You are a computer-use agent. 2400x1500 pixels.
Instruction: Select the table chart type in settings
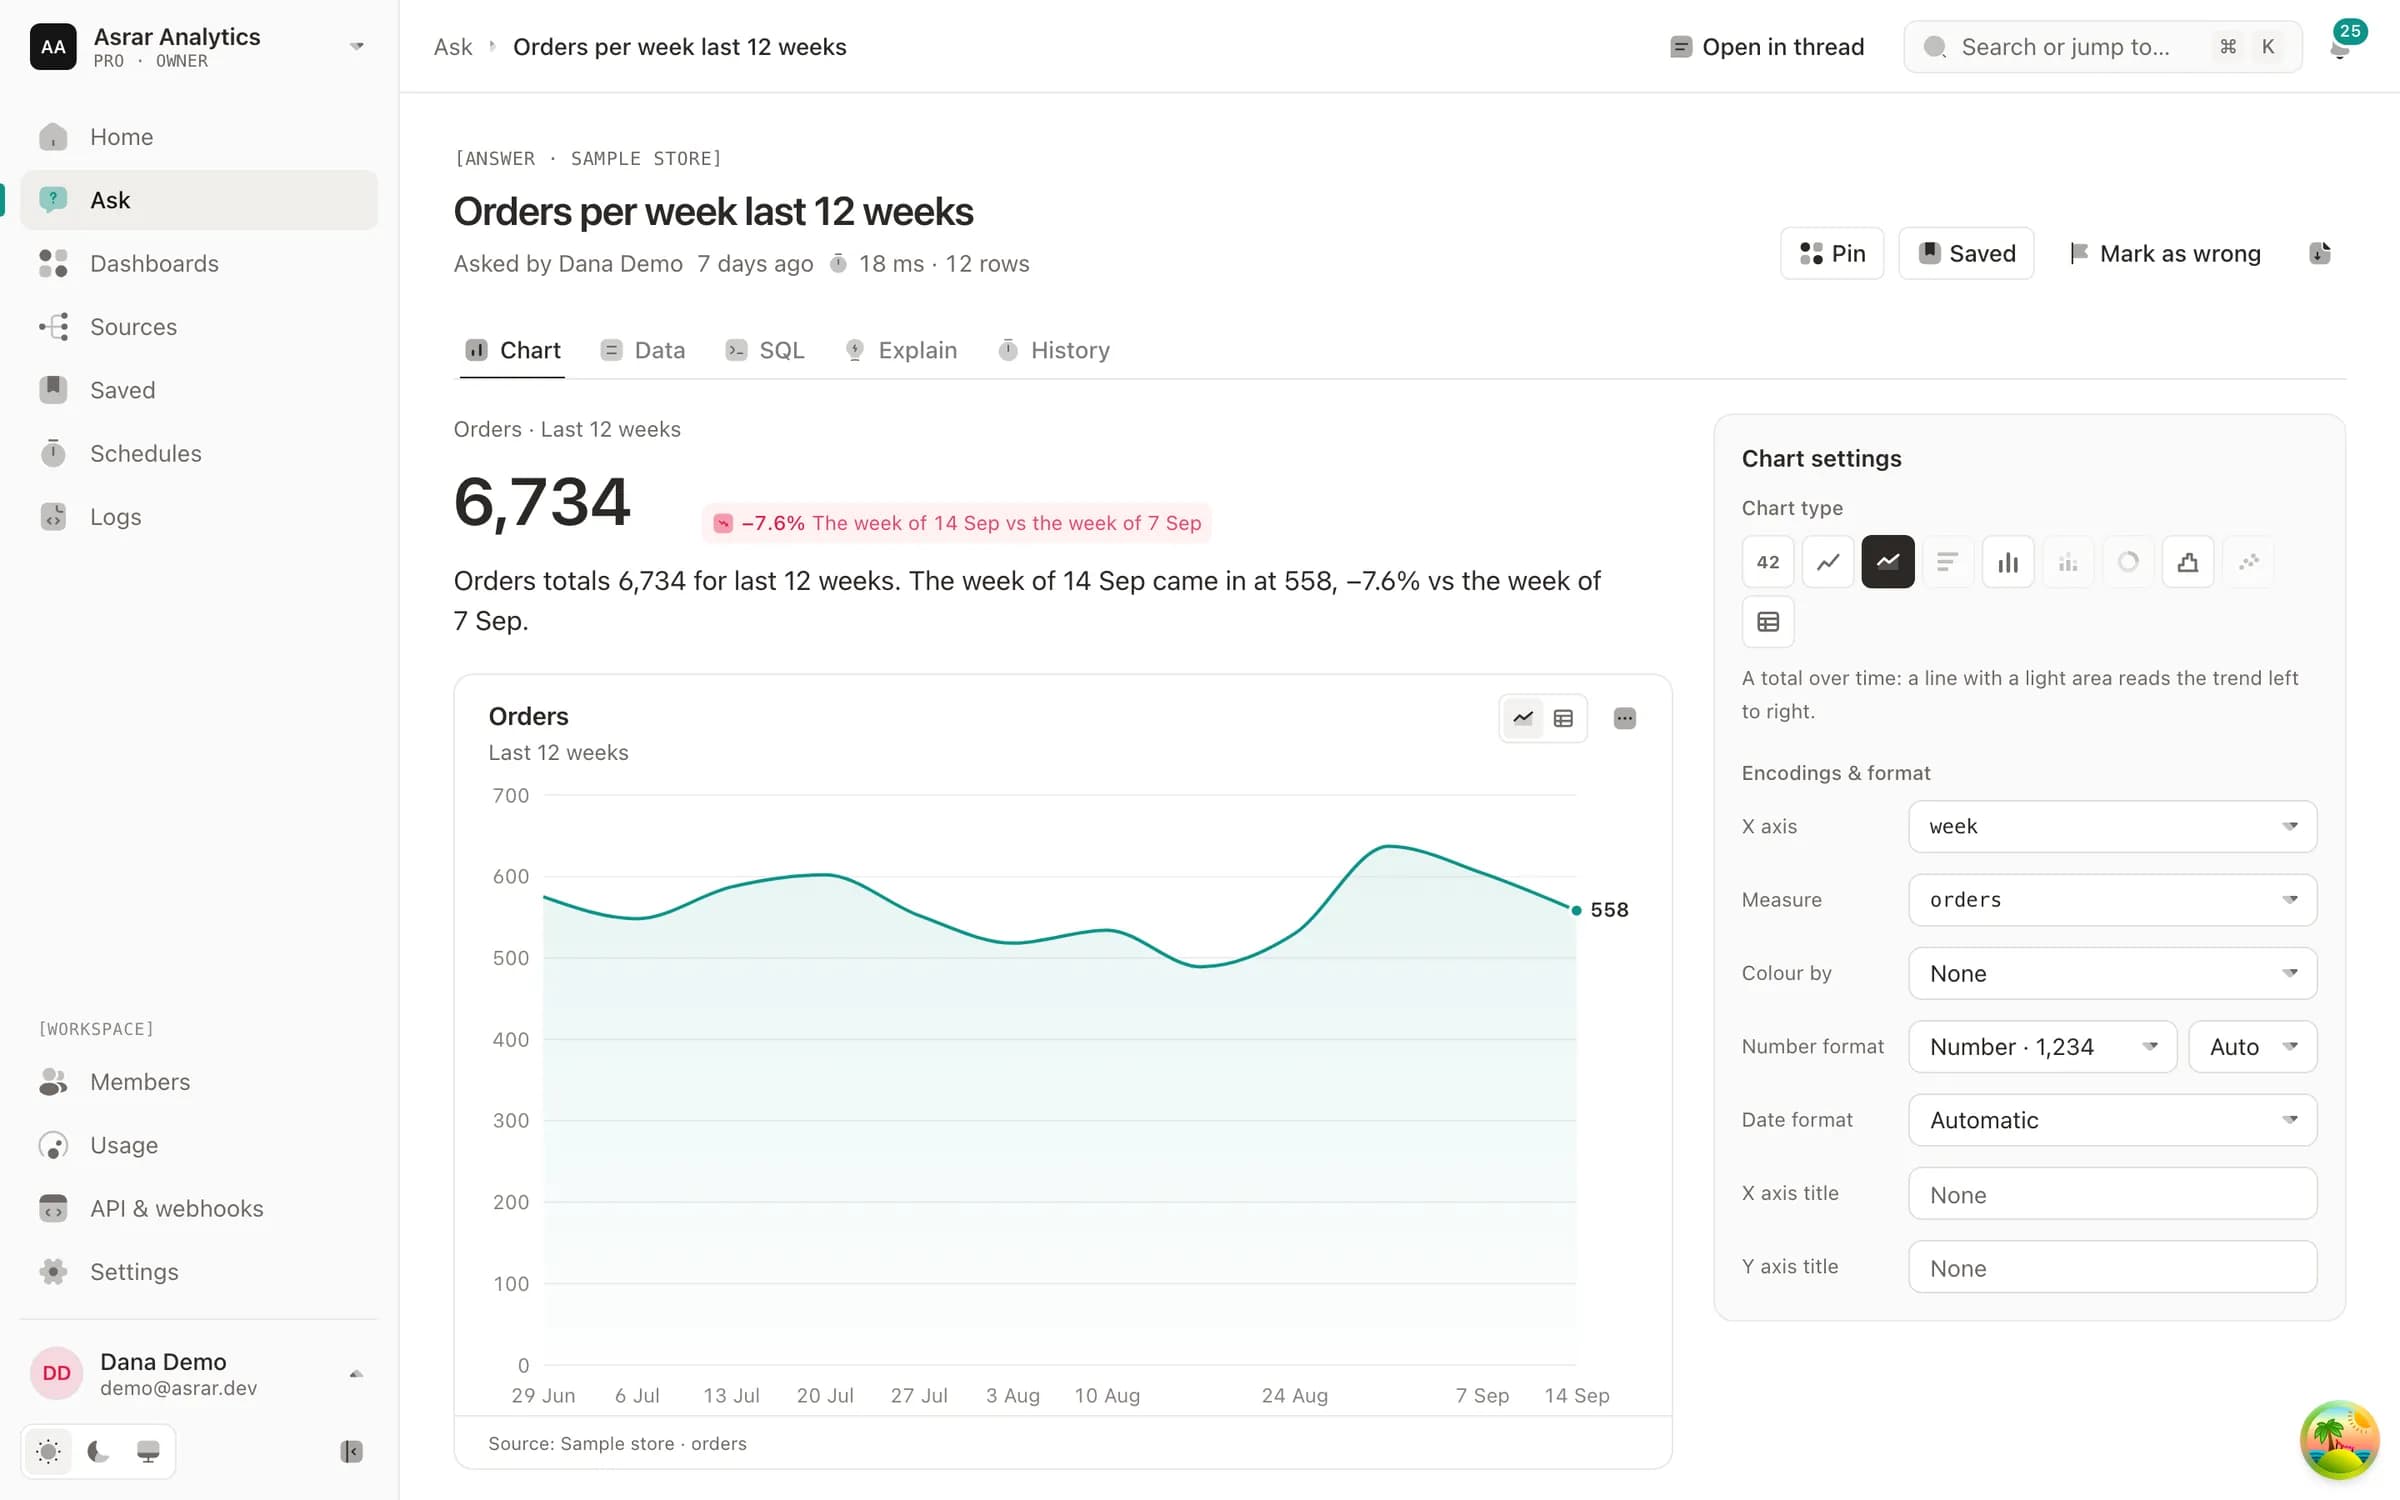click(x=1767, y=622)
